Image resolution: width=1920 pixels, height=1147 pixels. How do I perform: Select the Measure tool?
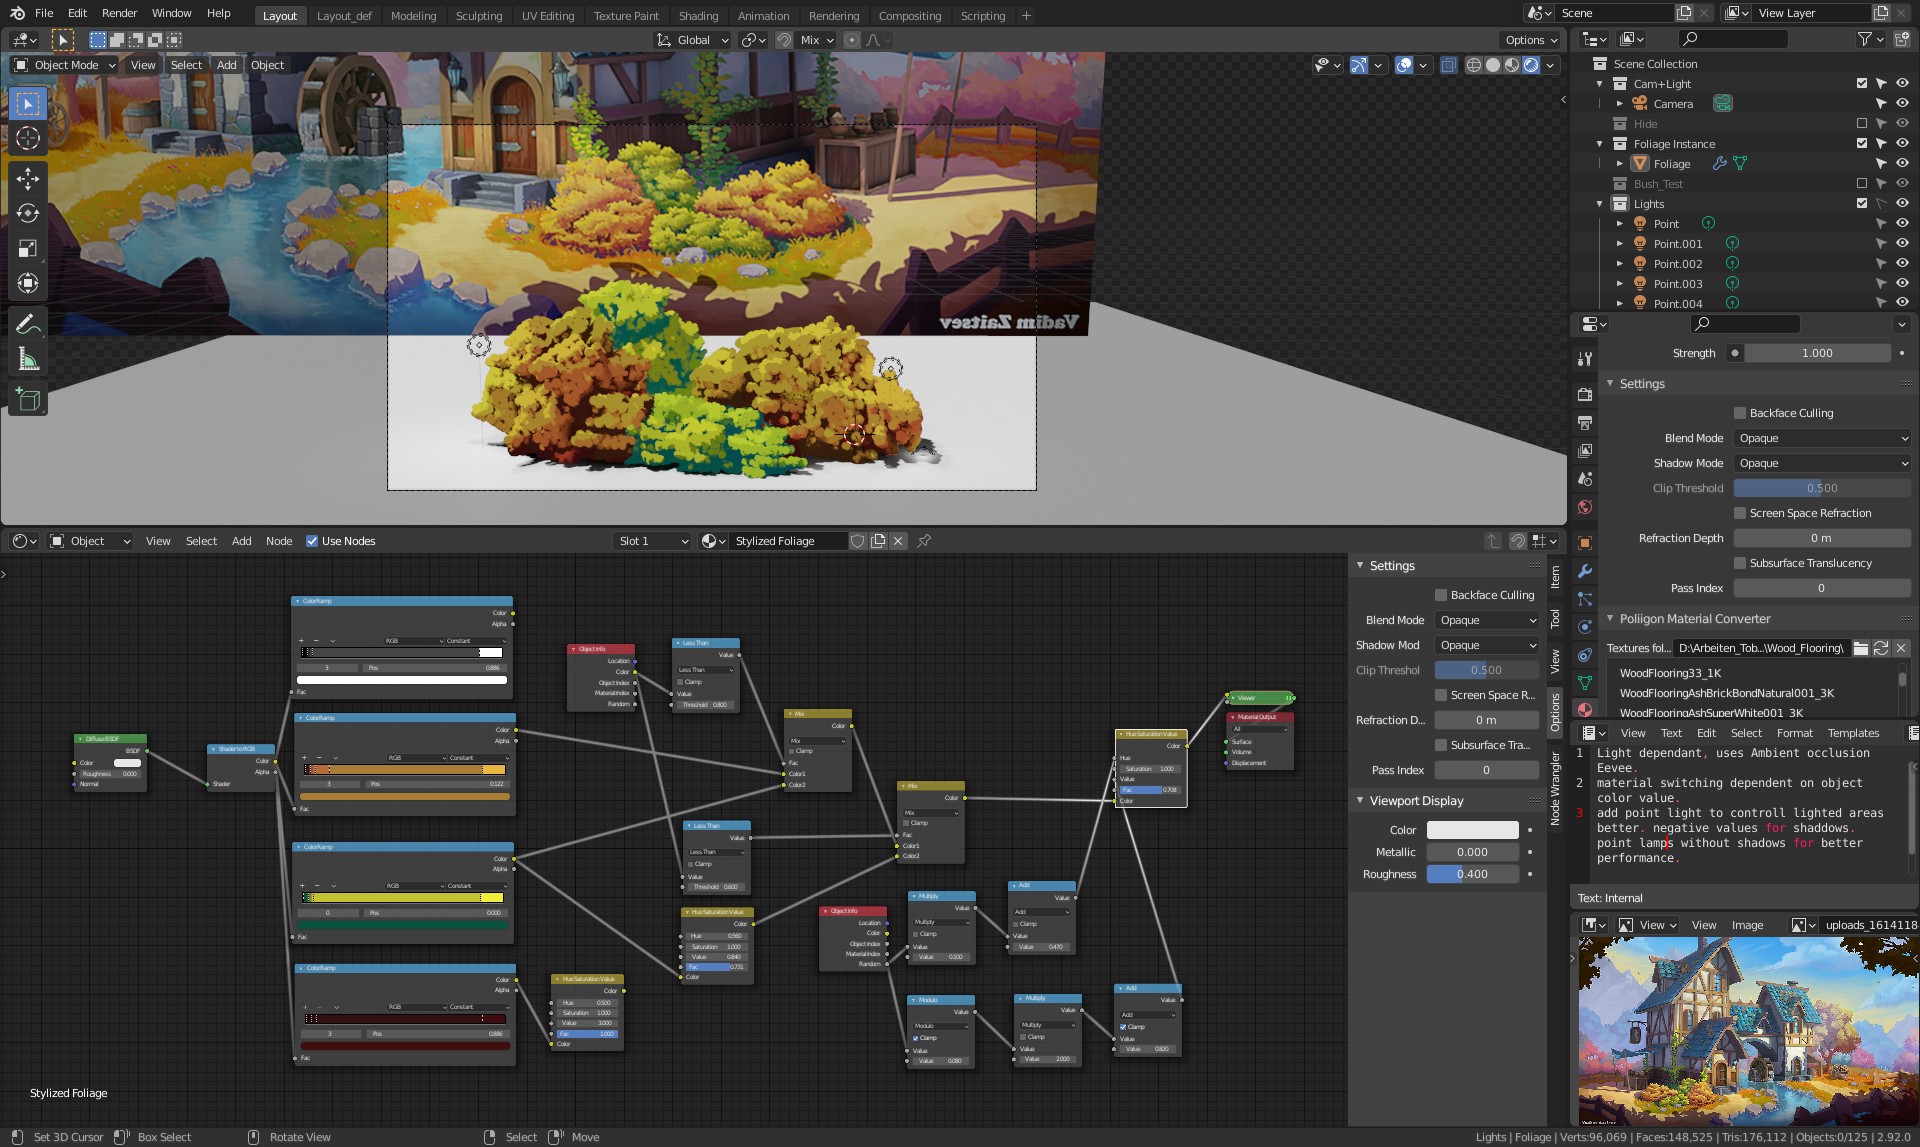[x=28, y=359]
